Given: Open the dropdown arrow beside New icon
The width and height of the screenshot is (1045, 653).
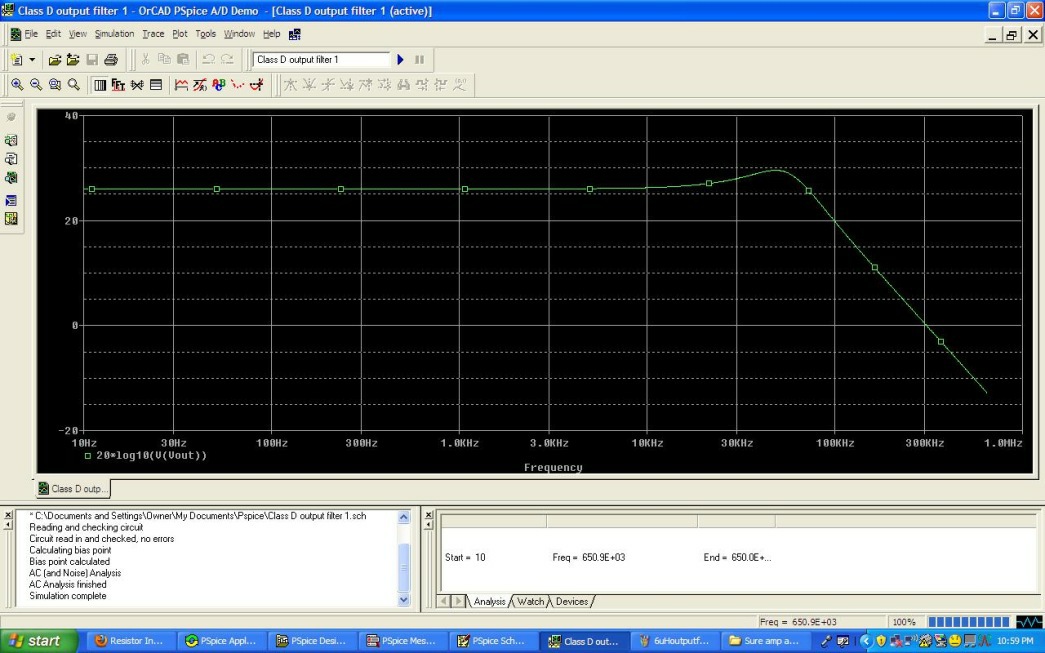Looking at the screenshot, I should pos(32,60).
